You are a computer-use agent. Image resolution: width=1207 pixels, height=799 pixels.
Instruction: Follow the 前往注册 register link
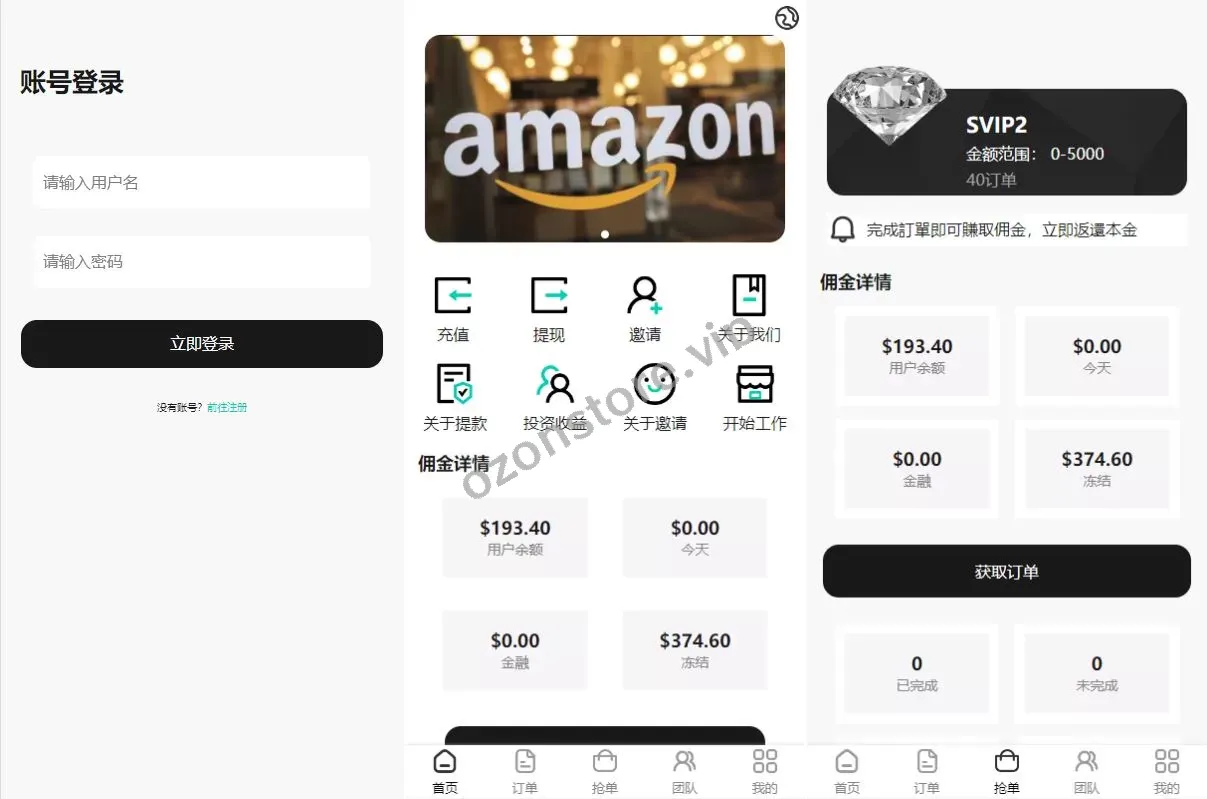point(227,408)
